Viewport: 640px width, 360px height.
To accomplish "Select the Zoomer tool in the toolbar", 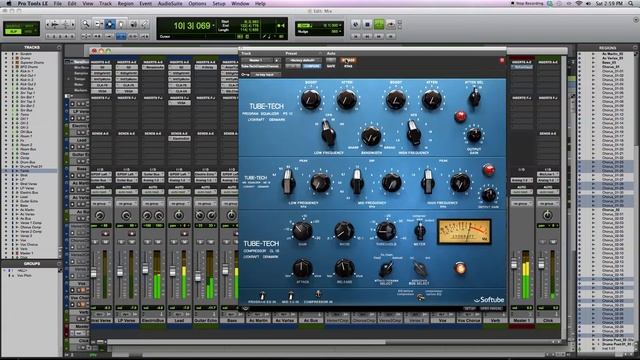I will [x=85, y=24].
